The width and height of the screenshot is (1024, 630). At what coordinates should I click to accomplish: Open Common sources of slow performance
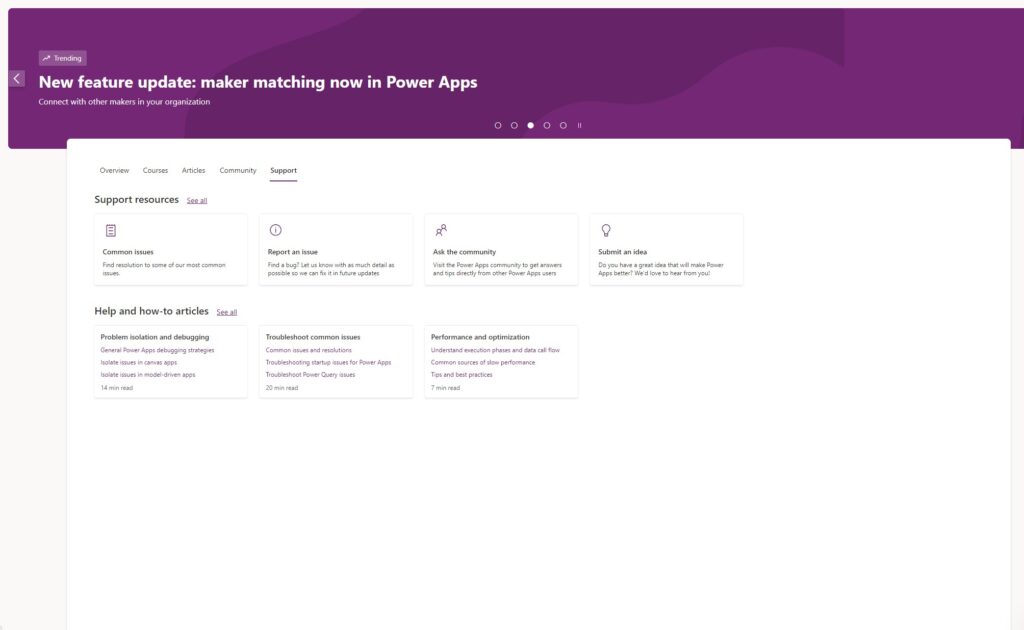(x=483, y=362)
